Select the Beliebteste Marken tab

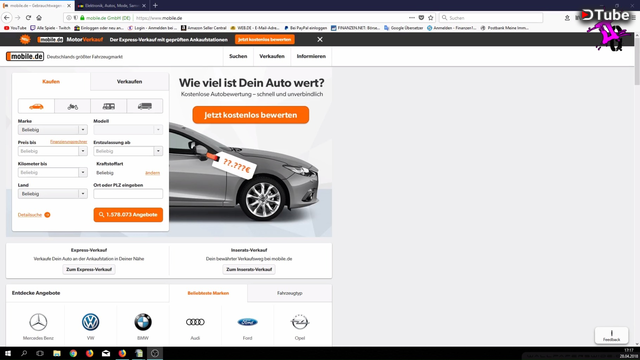[x=208, y=293]
